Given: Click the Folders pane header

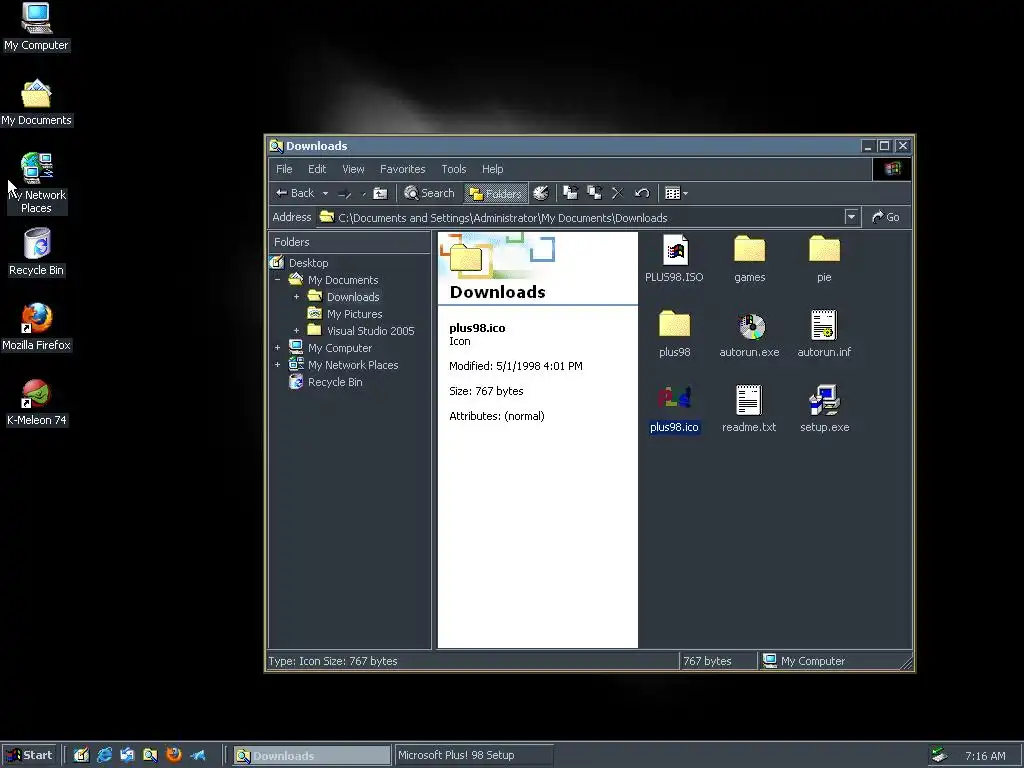Looking at the screenshot, I should click(x=349, y=242).
